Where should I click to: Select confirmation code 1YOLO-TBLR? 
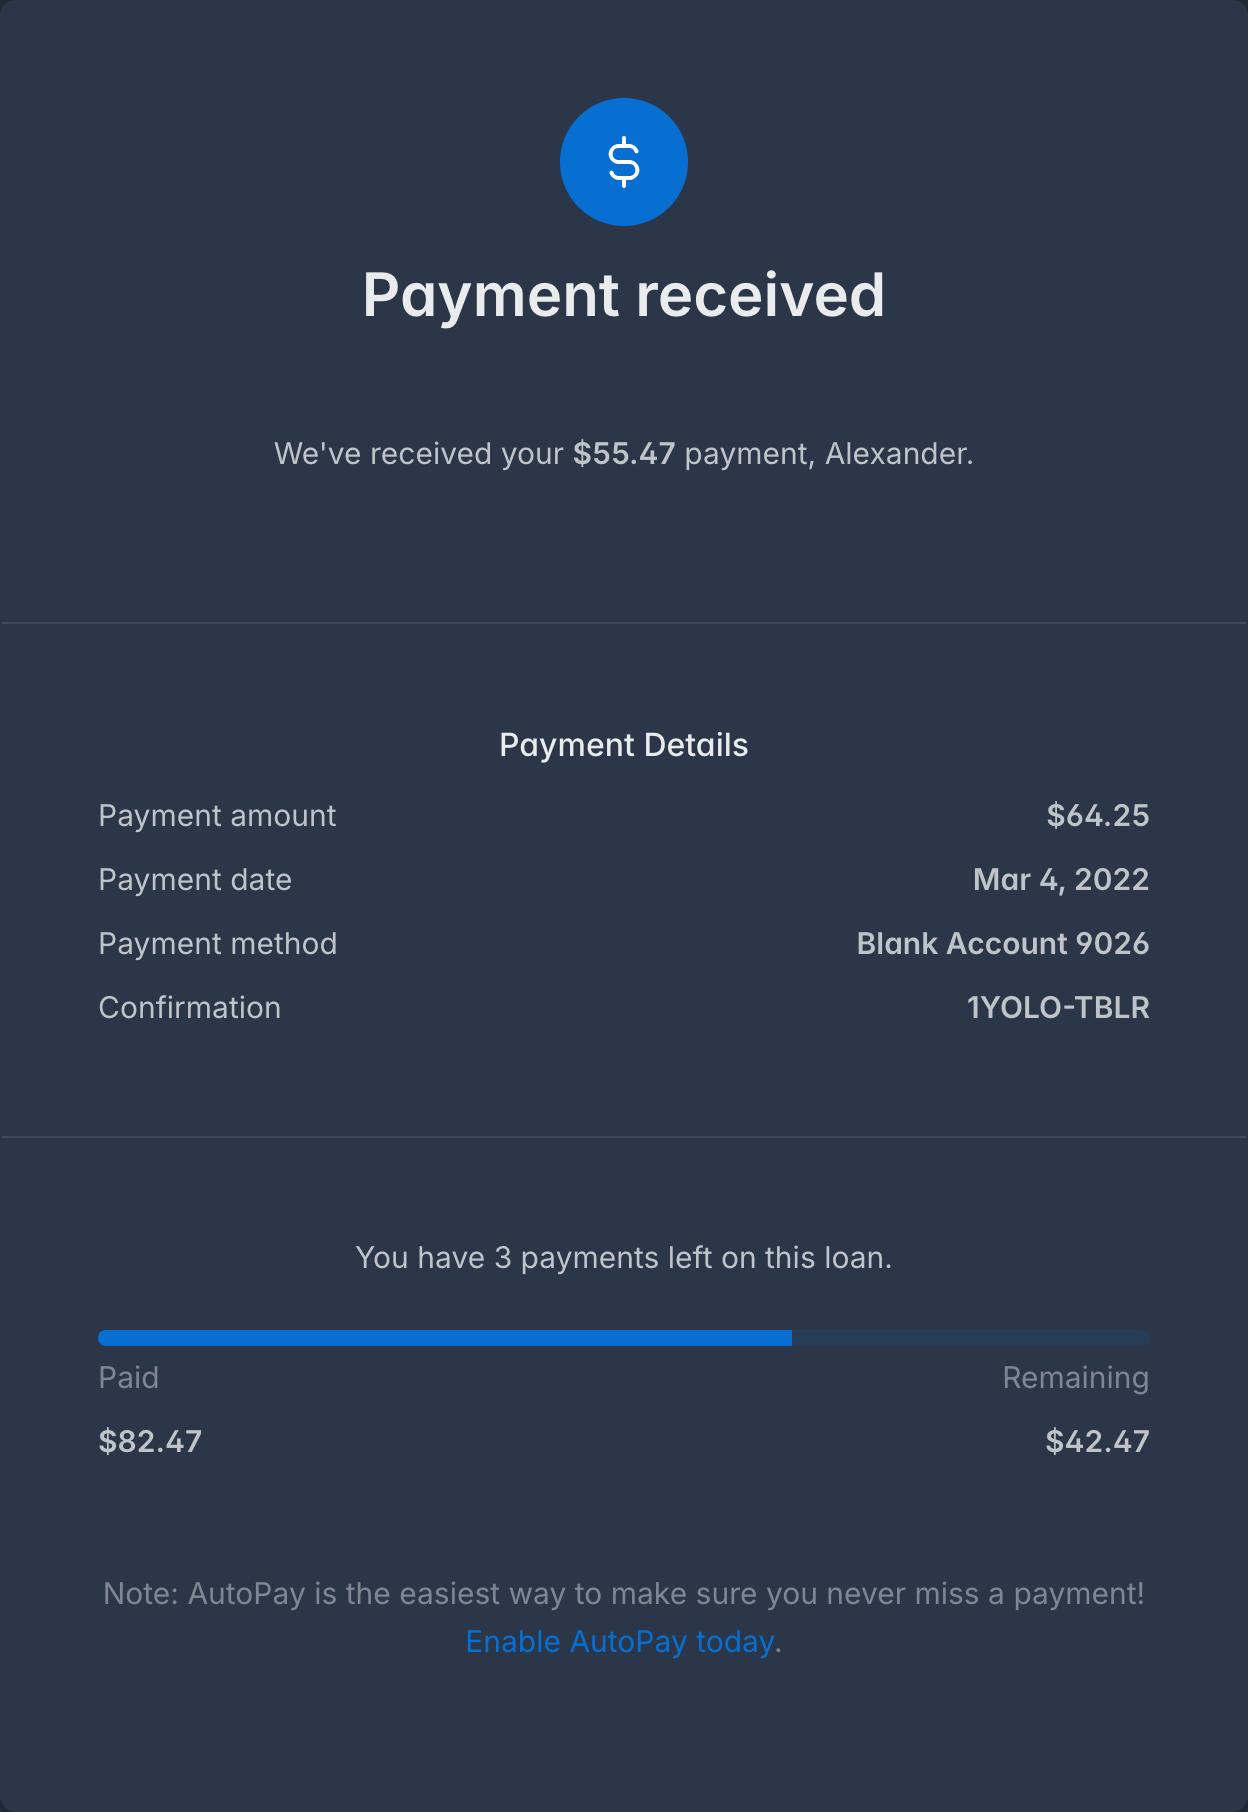[x=1058, y=1008]
